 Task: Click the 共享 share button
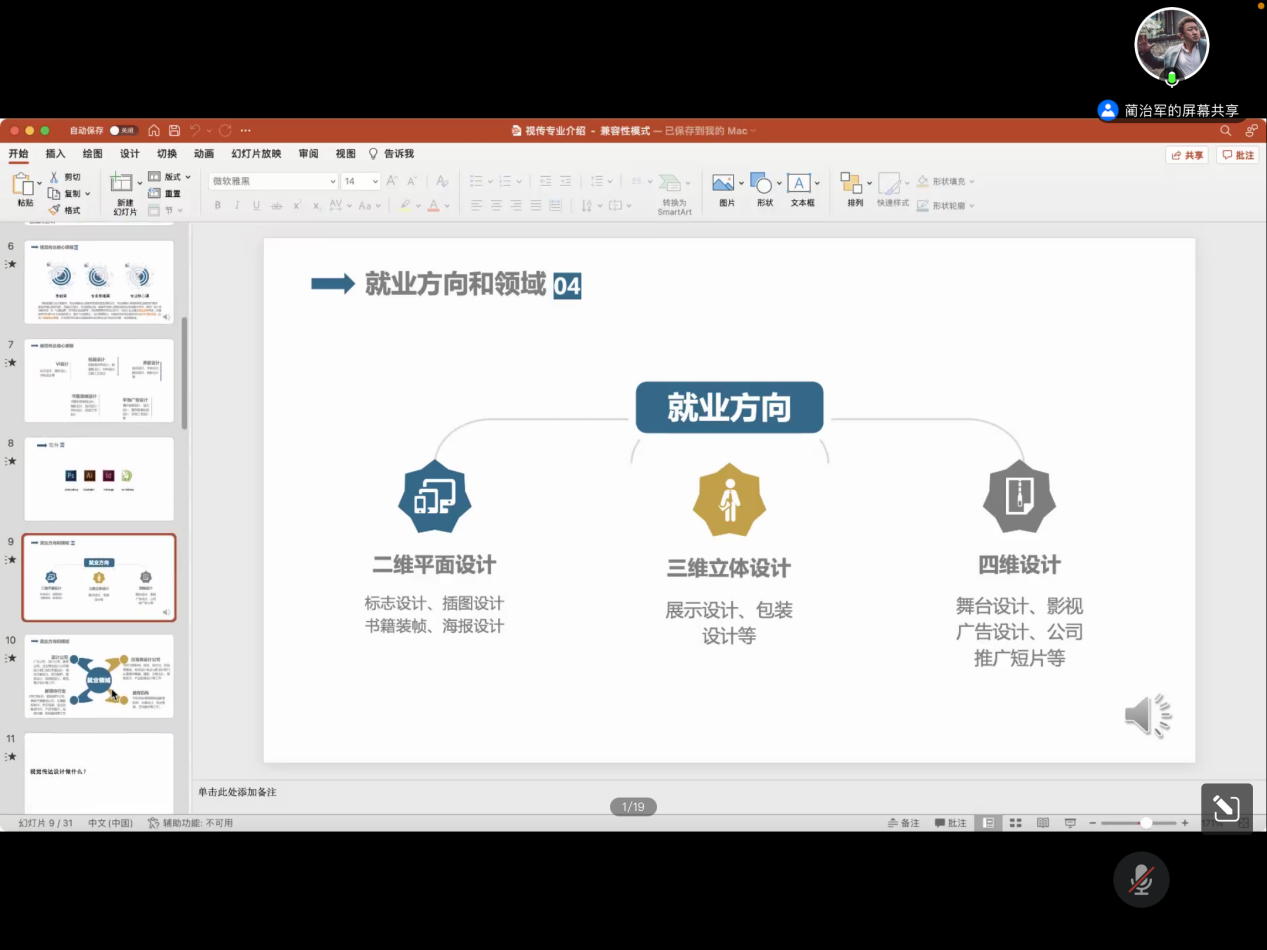1187,155
